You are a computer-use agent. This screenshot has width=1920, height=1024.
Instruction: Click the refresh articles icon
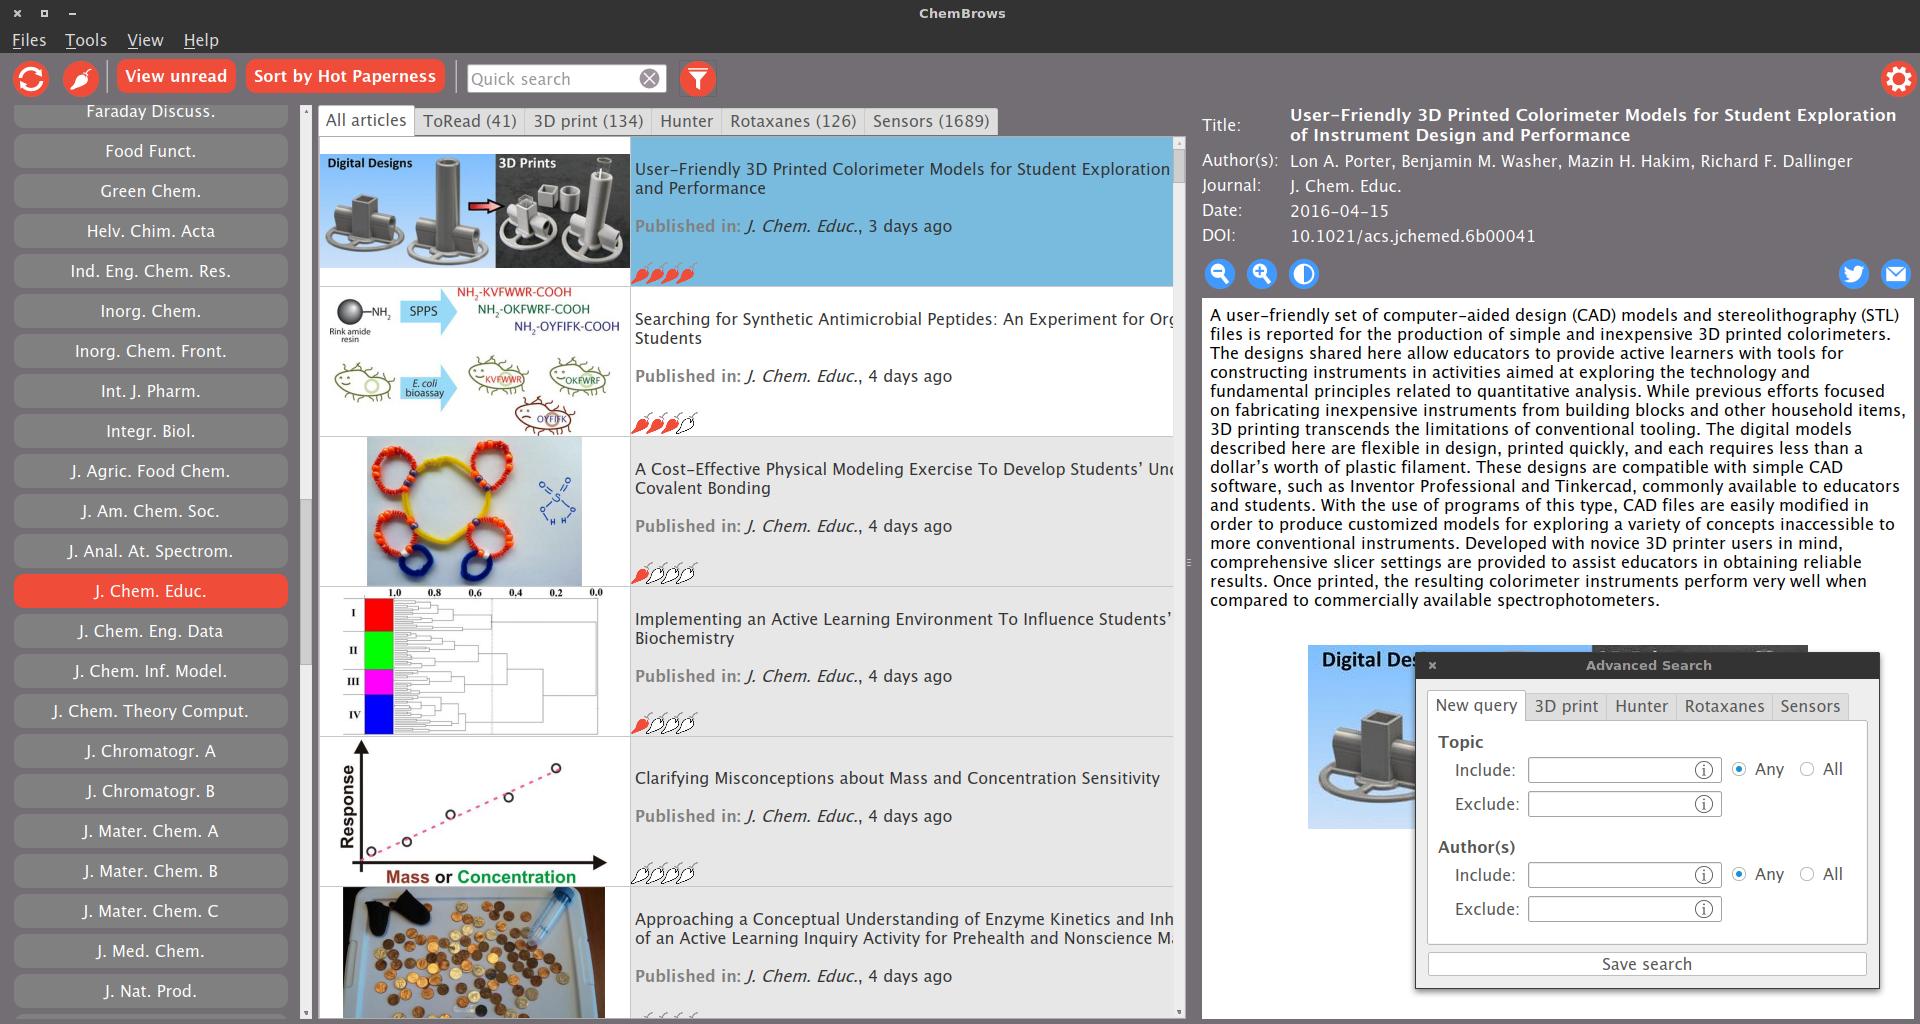pyautogui.click(x=32, y=78)
